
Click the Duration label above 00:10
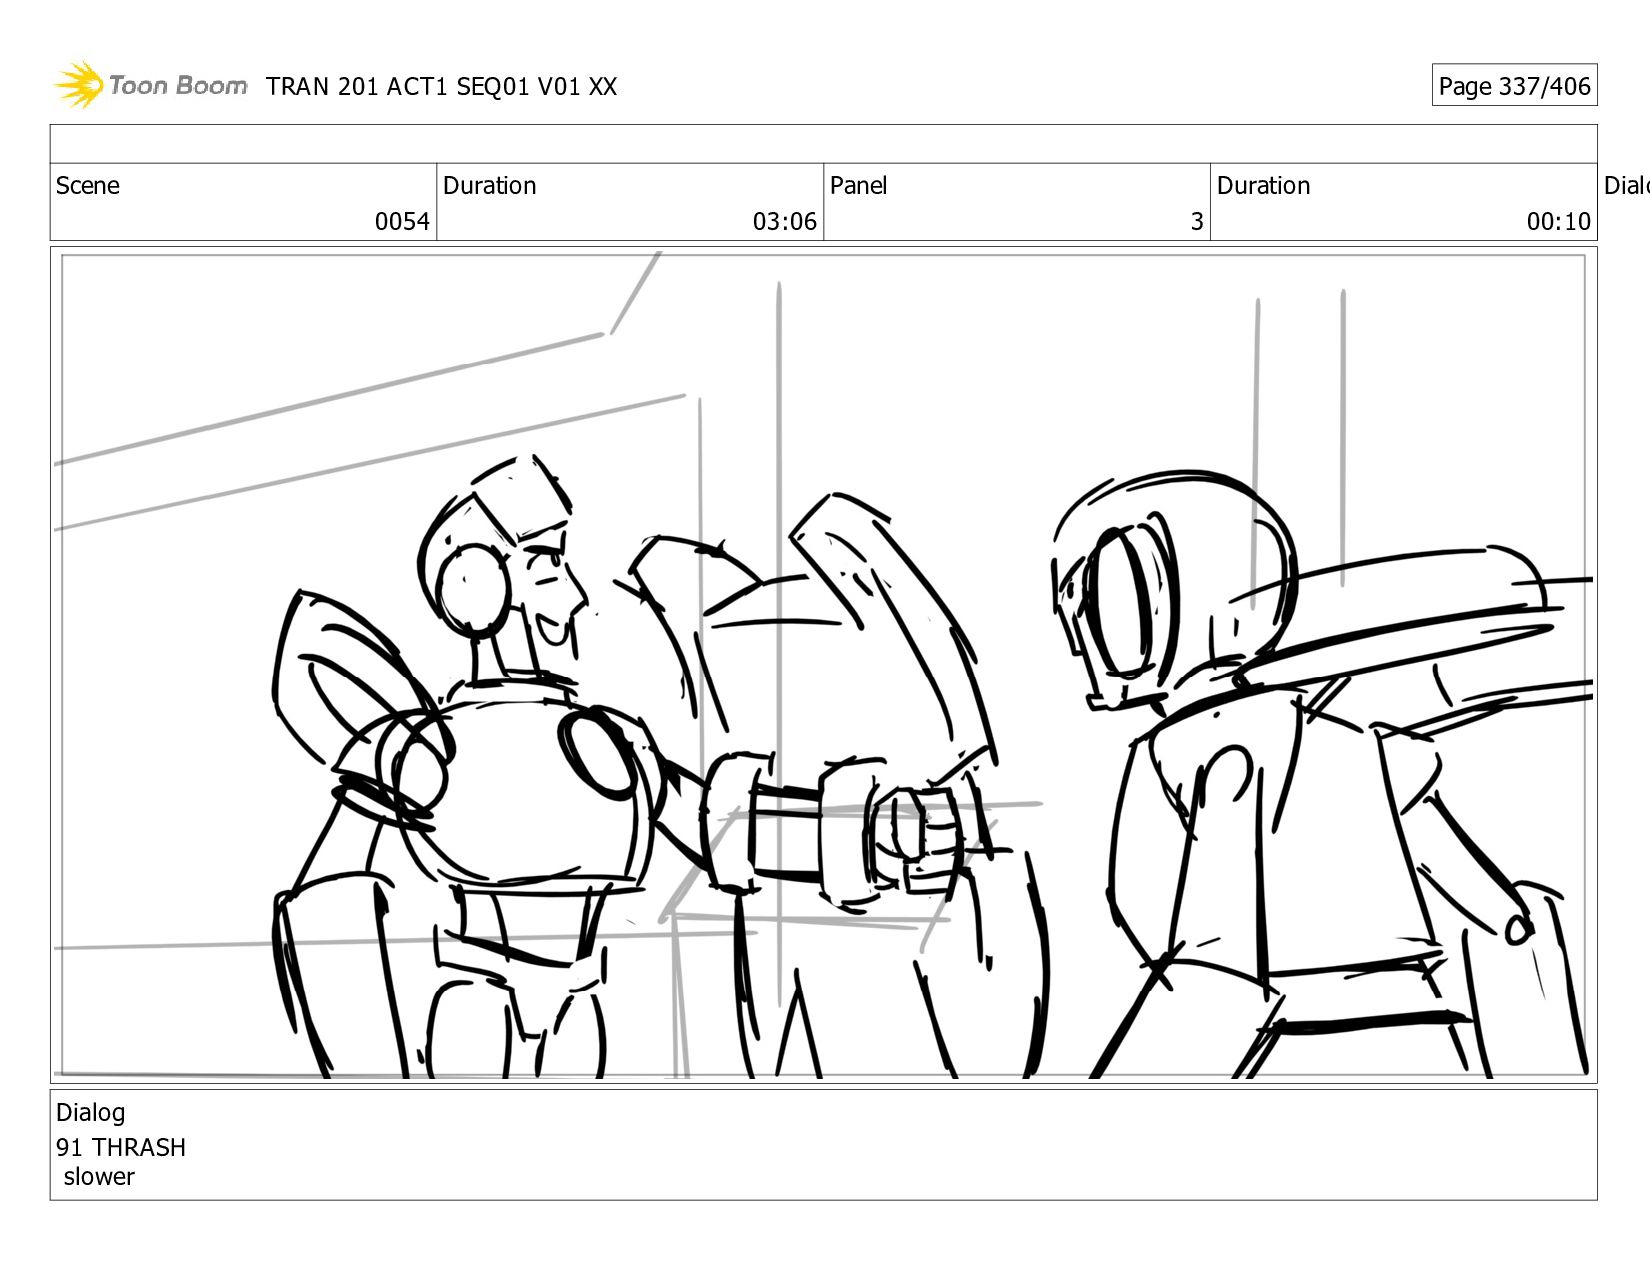(x=1264, y=186)
